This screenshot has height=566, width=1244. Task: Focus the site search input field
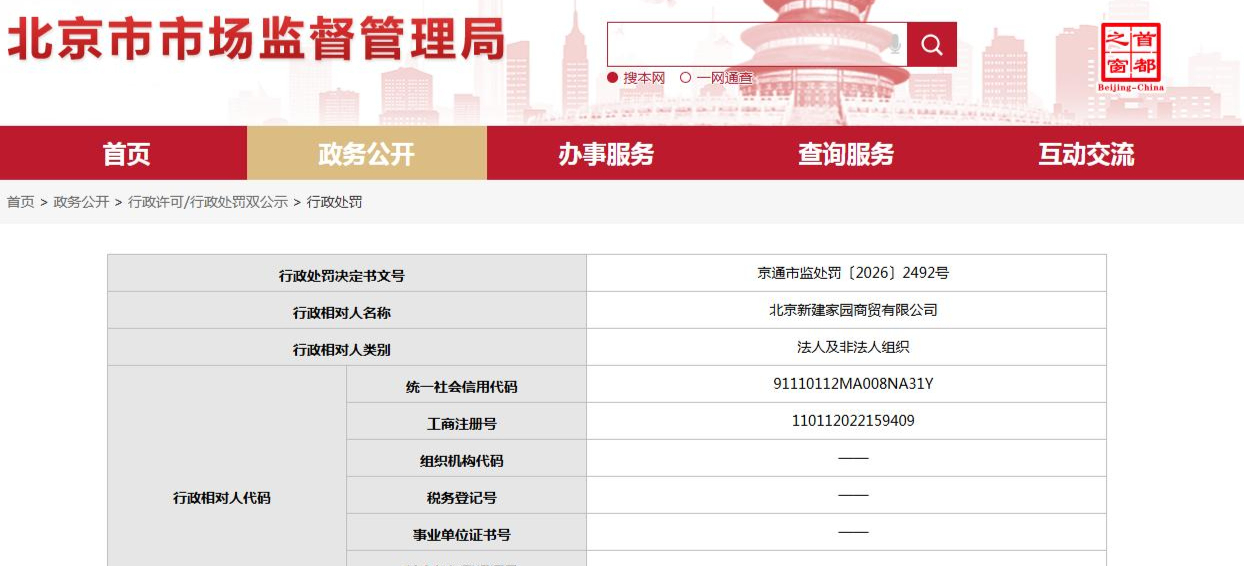click(757, 45)
